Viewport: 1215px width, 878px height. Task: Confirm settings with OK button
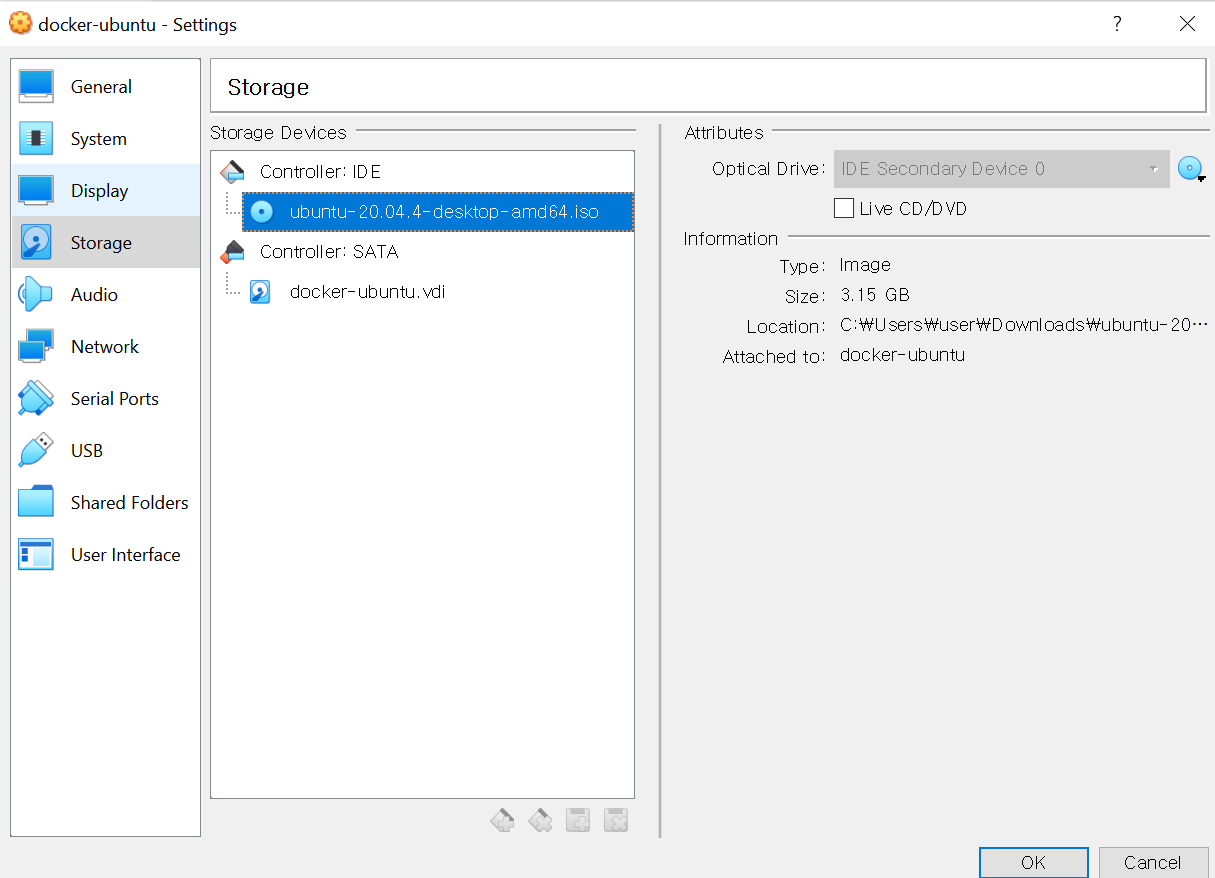click(x=1034, y=862)
